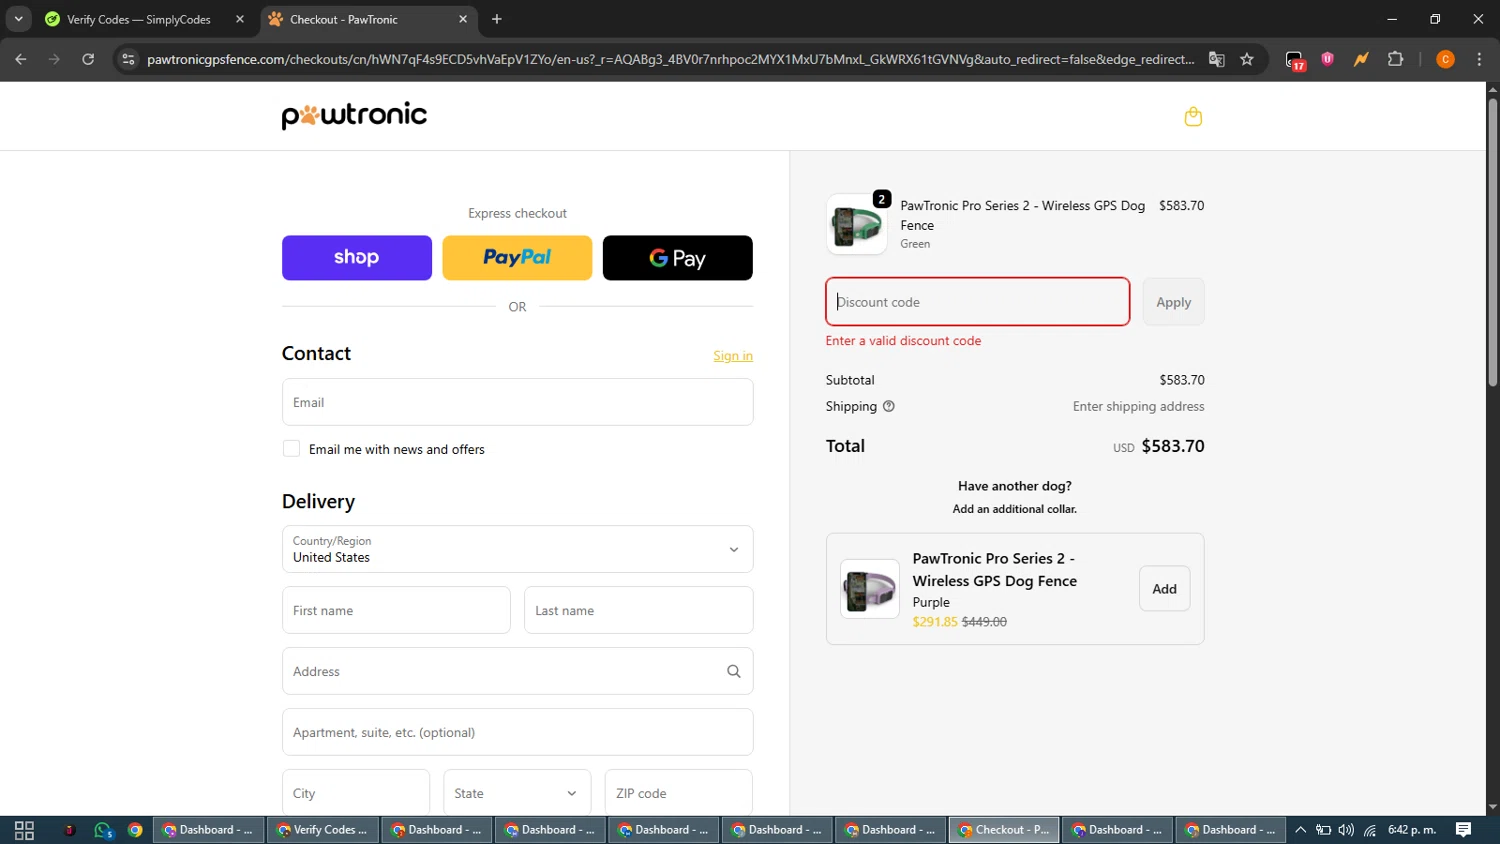Viewport: 1500px width, 844px height.
Task: Close the Checkout - PawTronic tab
Action: click(463, 19)
